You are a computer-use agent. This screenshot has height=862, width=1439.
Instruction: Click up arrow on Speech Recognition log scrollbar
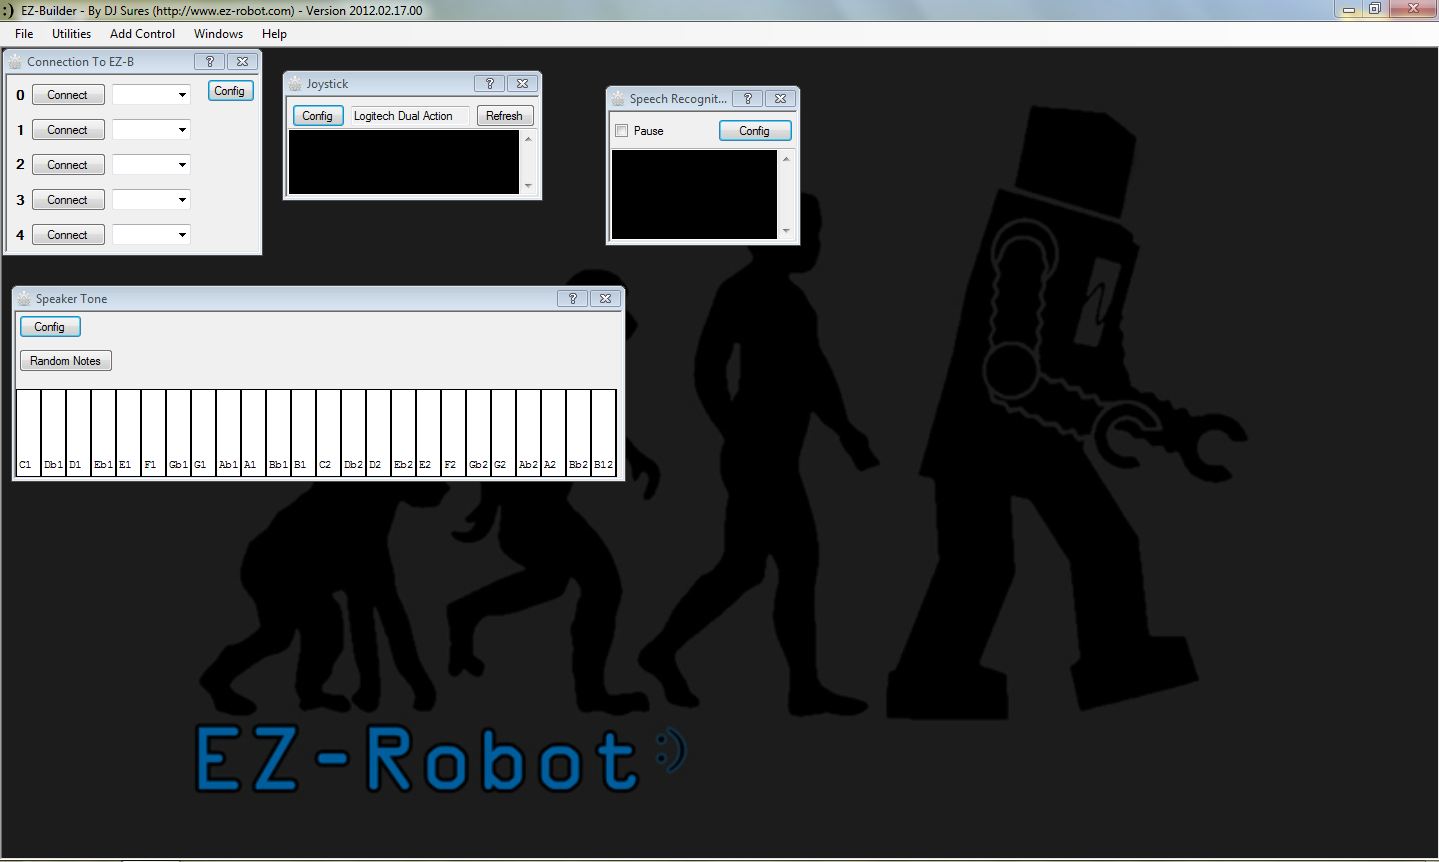click(x=786, y=159)
